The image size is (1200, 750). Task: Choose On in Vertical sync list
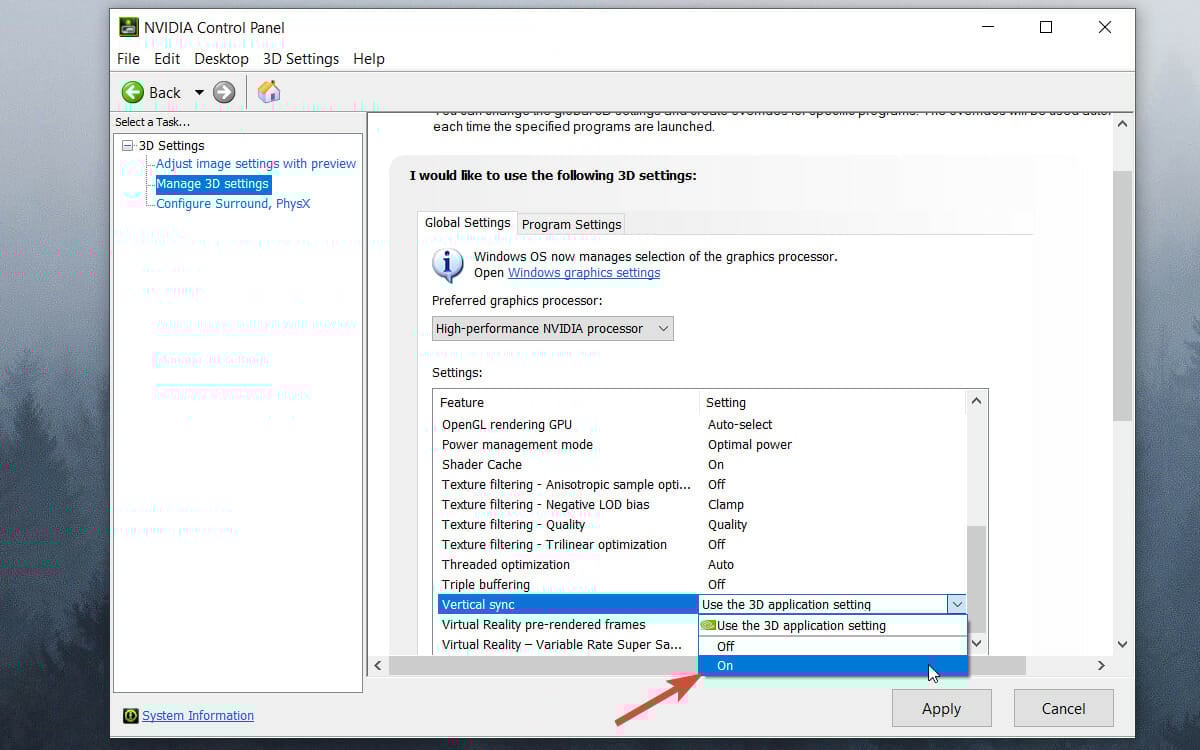click(832, 666)
